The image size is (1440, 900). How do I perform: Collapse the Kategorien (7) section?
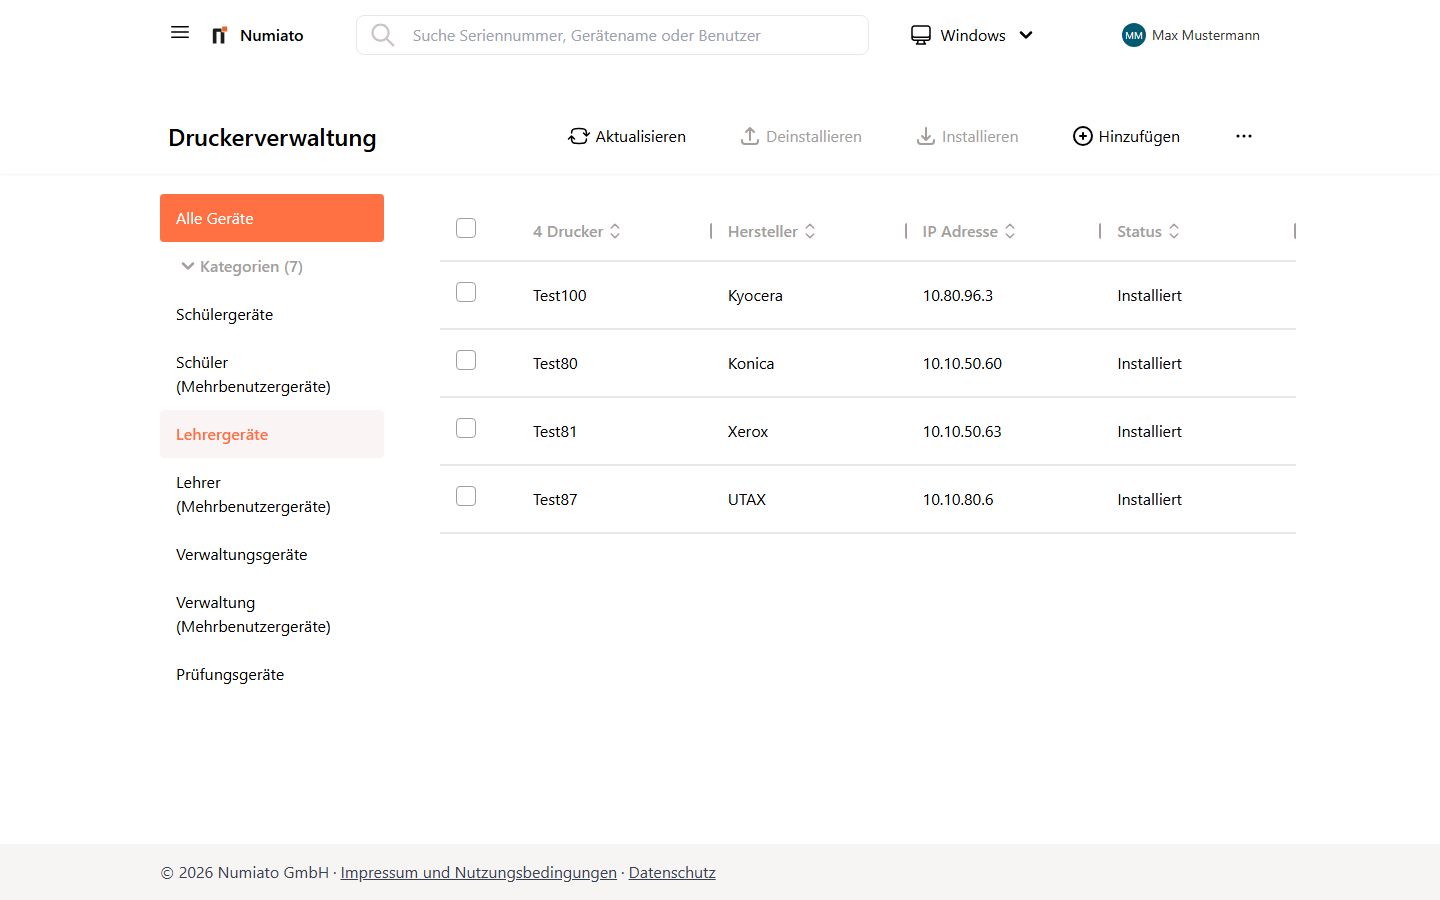[x=187, y=266]
